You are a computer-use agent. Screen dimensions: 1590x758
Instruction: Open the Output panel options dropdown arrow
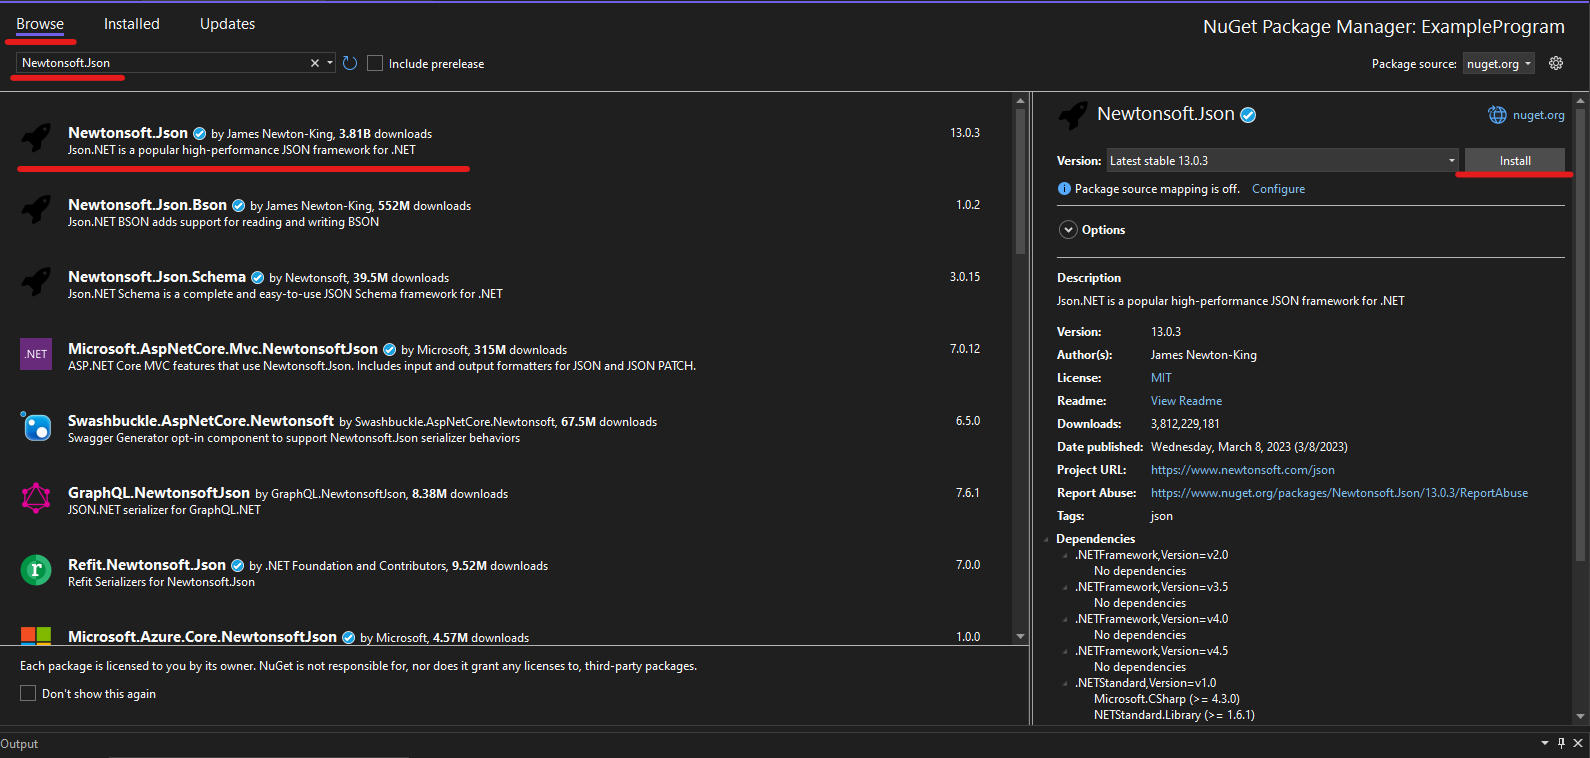(1545, 743)
